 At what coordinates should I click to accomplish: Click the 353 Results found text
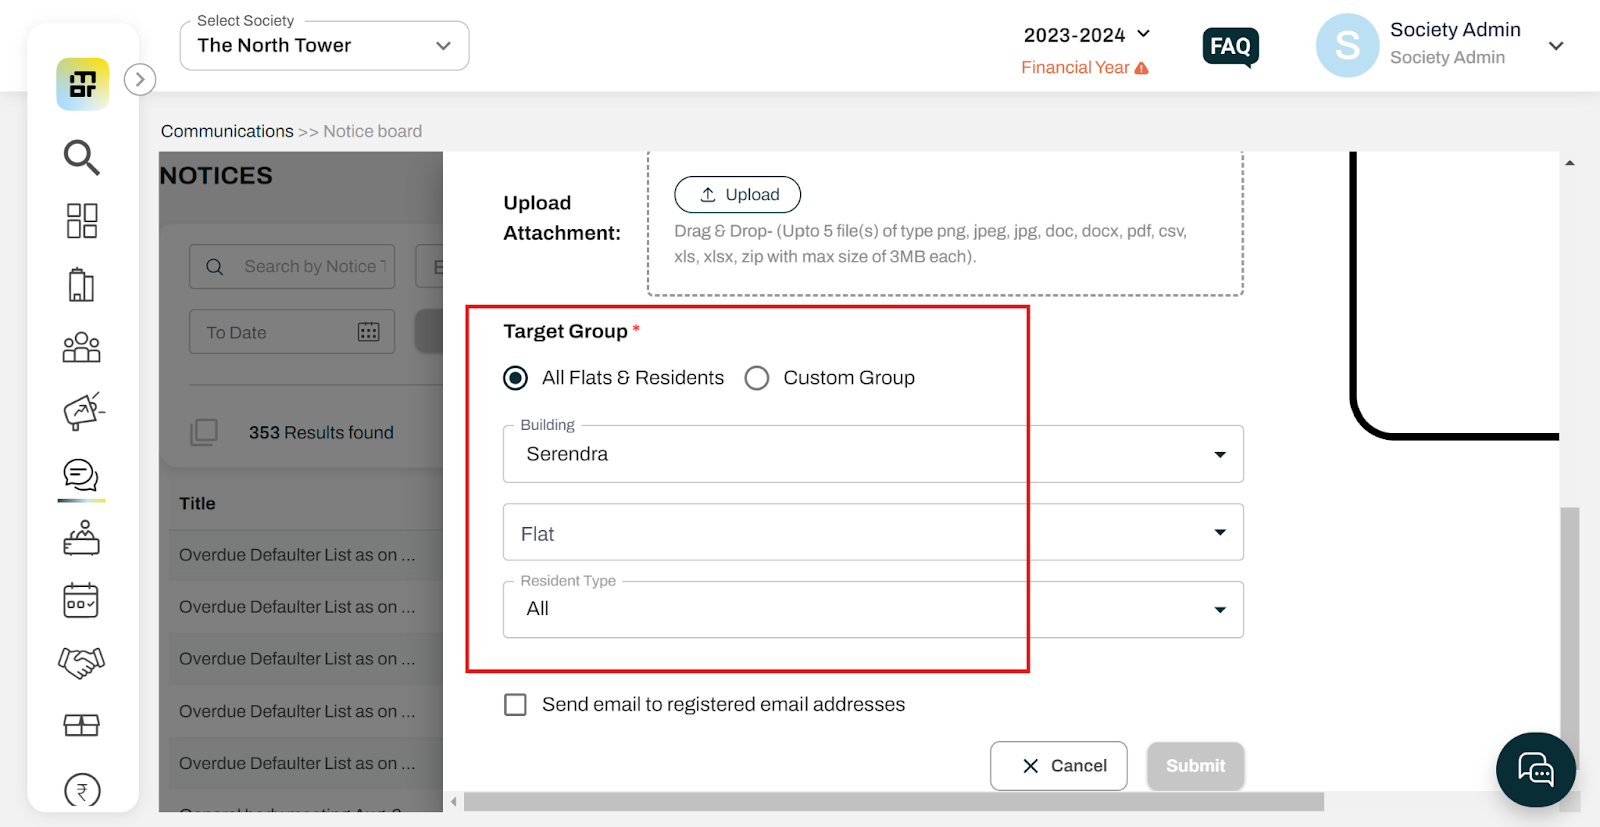pyautogui.click(x=321, y=433)
